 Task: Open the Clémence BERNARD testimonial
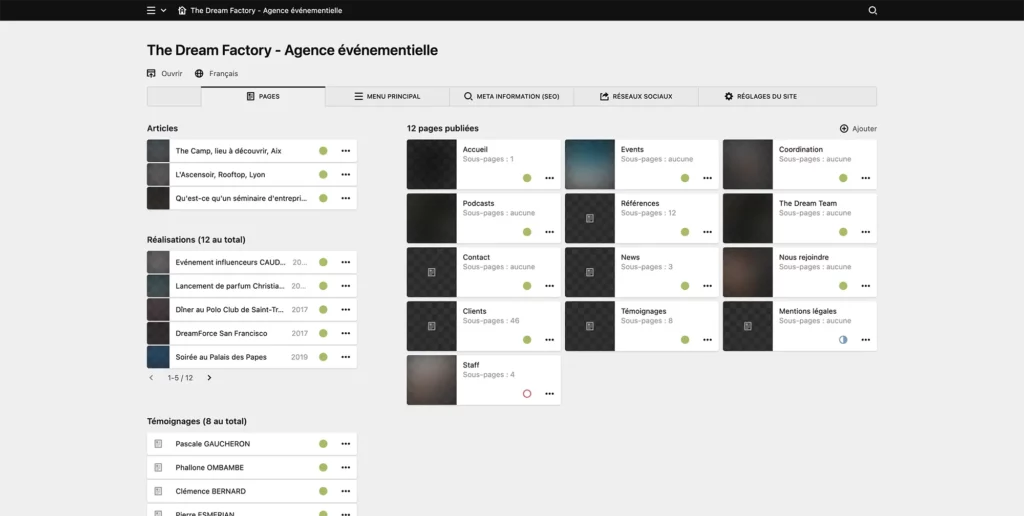tap(209, 491)
